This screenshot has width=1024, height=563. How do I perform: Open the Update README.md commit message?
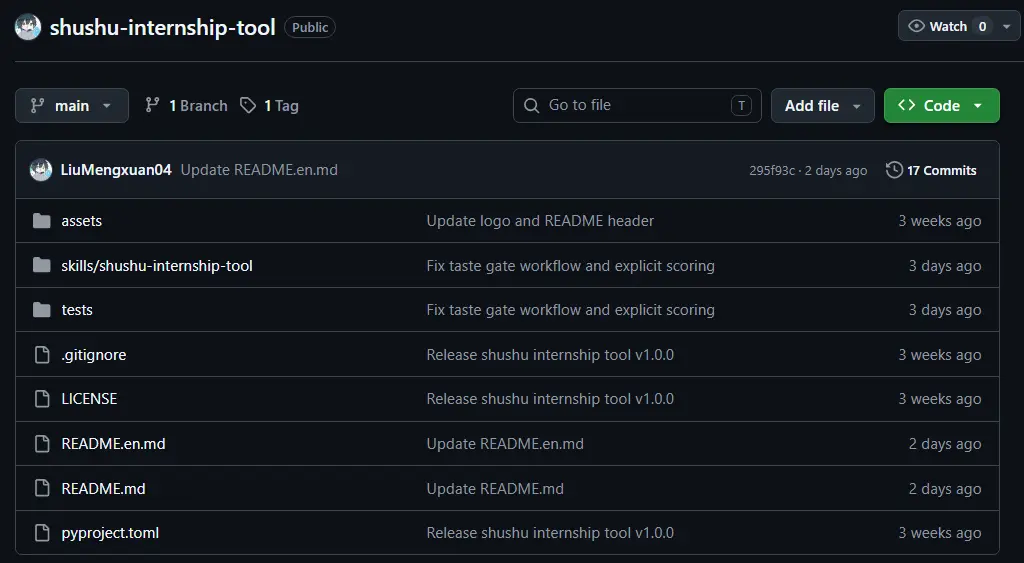(x=495, y=488)
